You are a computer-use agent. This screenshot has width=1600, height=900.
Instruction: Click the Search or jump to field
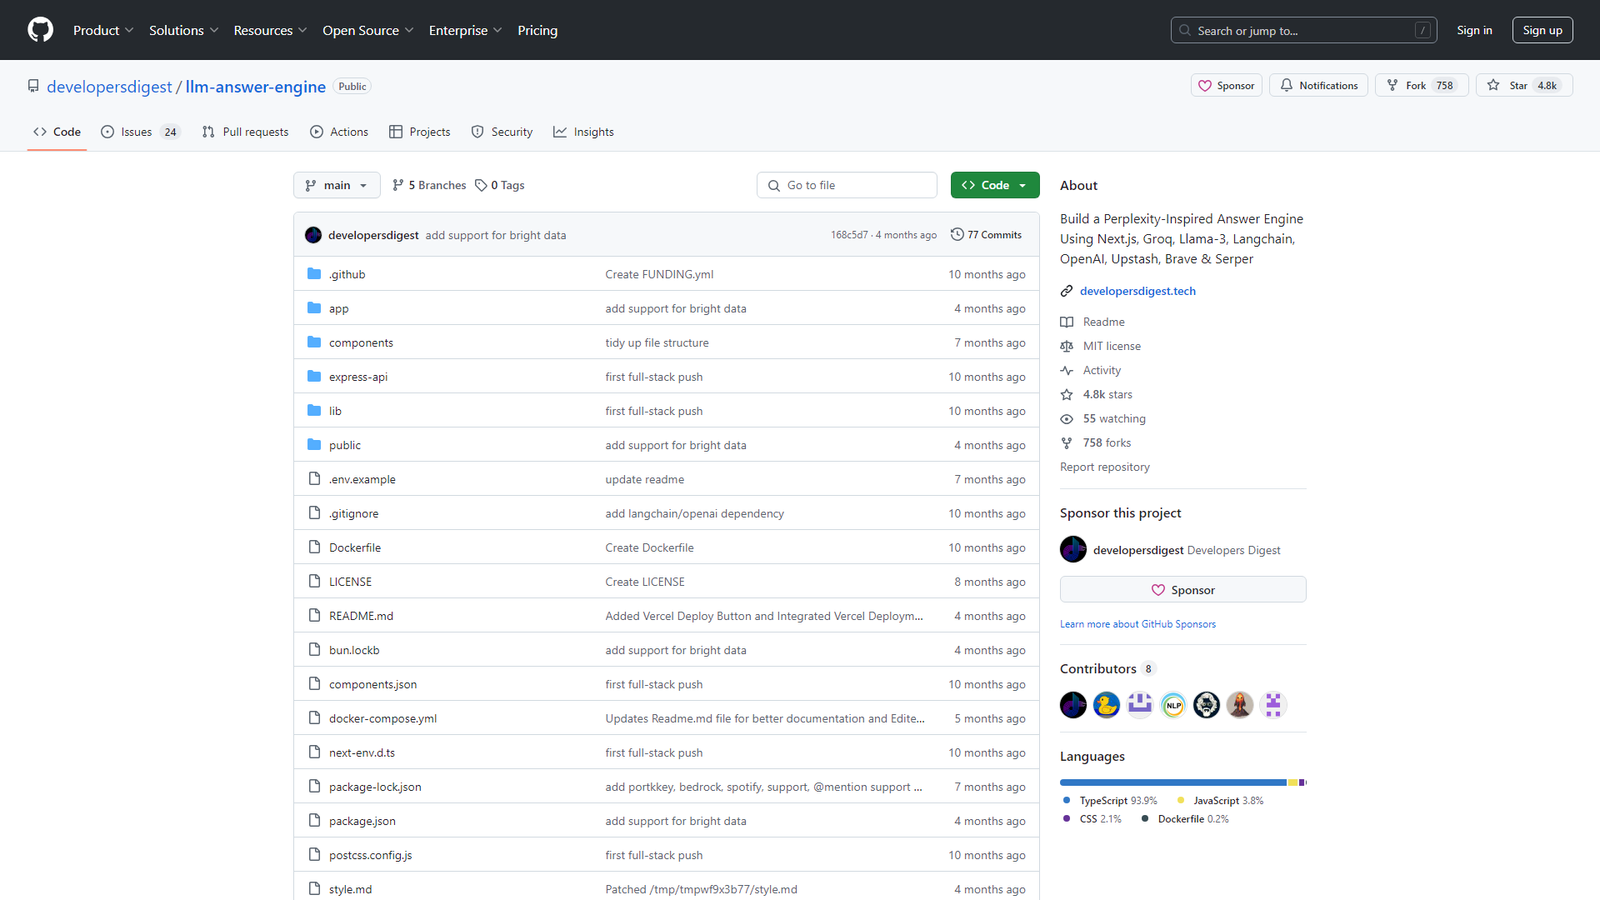[x=1304, y=31]
